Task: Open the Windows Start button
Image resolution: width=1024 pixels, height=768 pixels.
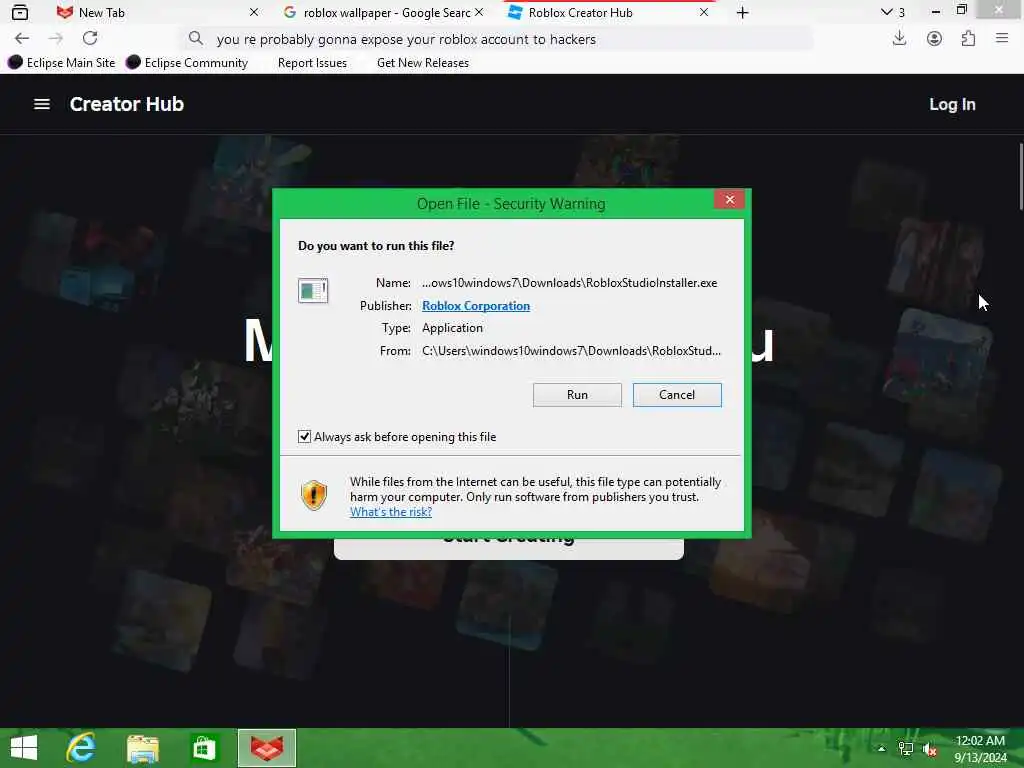Action: coord(24,748)
